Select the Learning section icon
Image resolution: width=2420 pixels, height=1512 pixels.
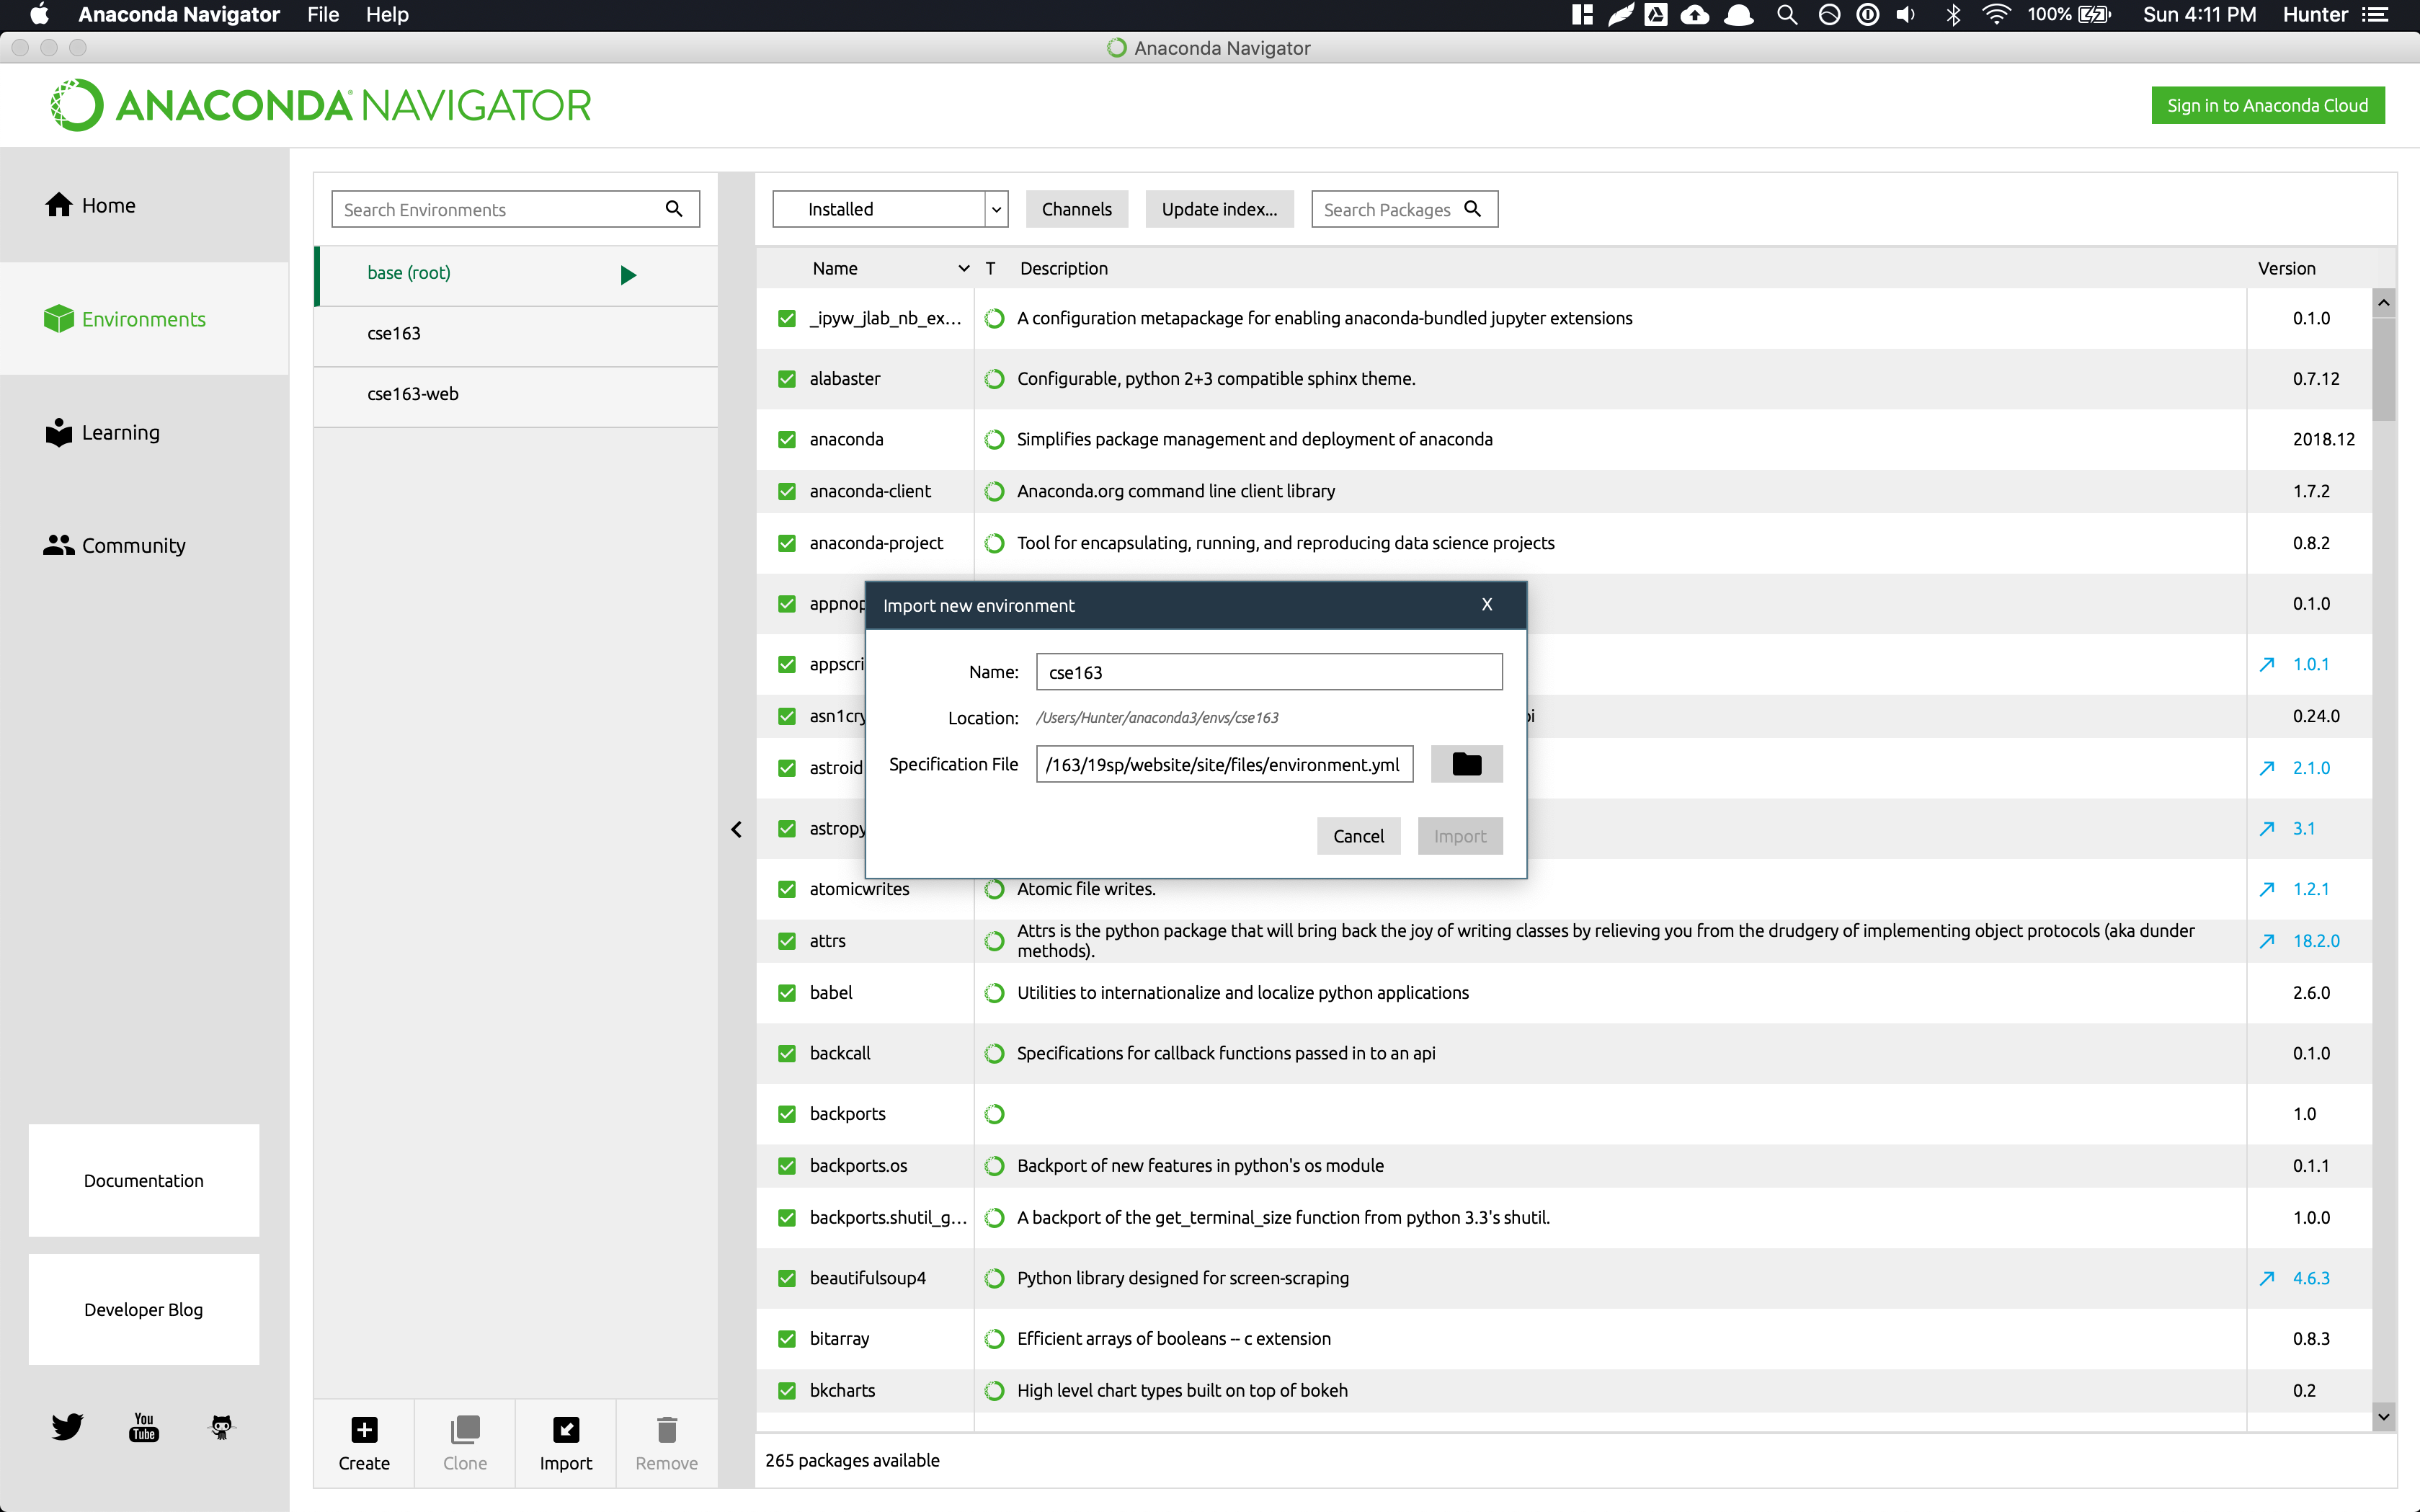point(58,432)
